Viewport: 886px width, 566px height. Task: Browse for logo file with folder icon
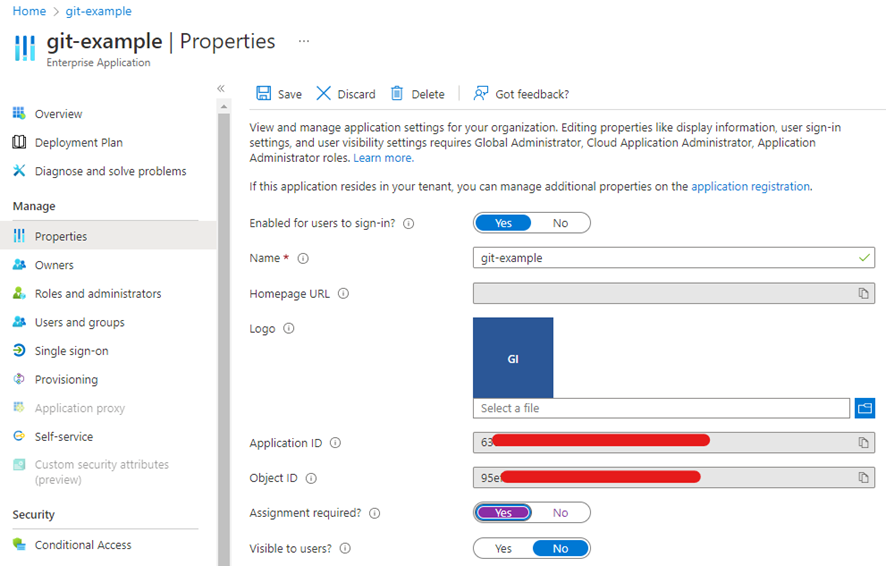[865, 408]
